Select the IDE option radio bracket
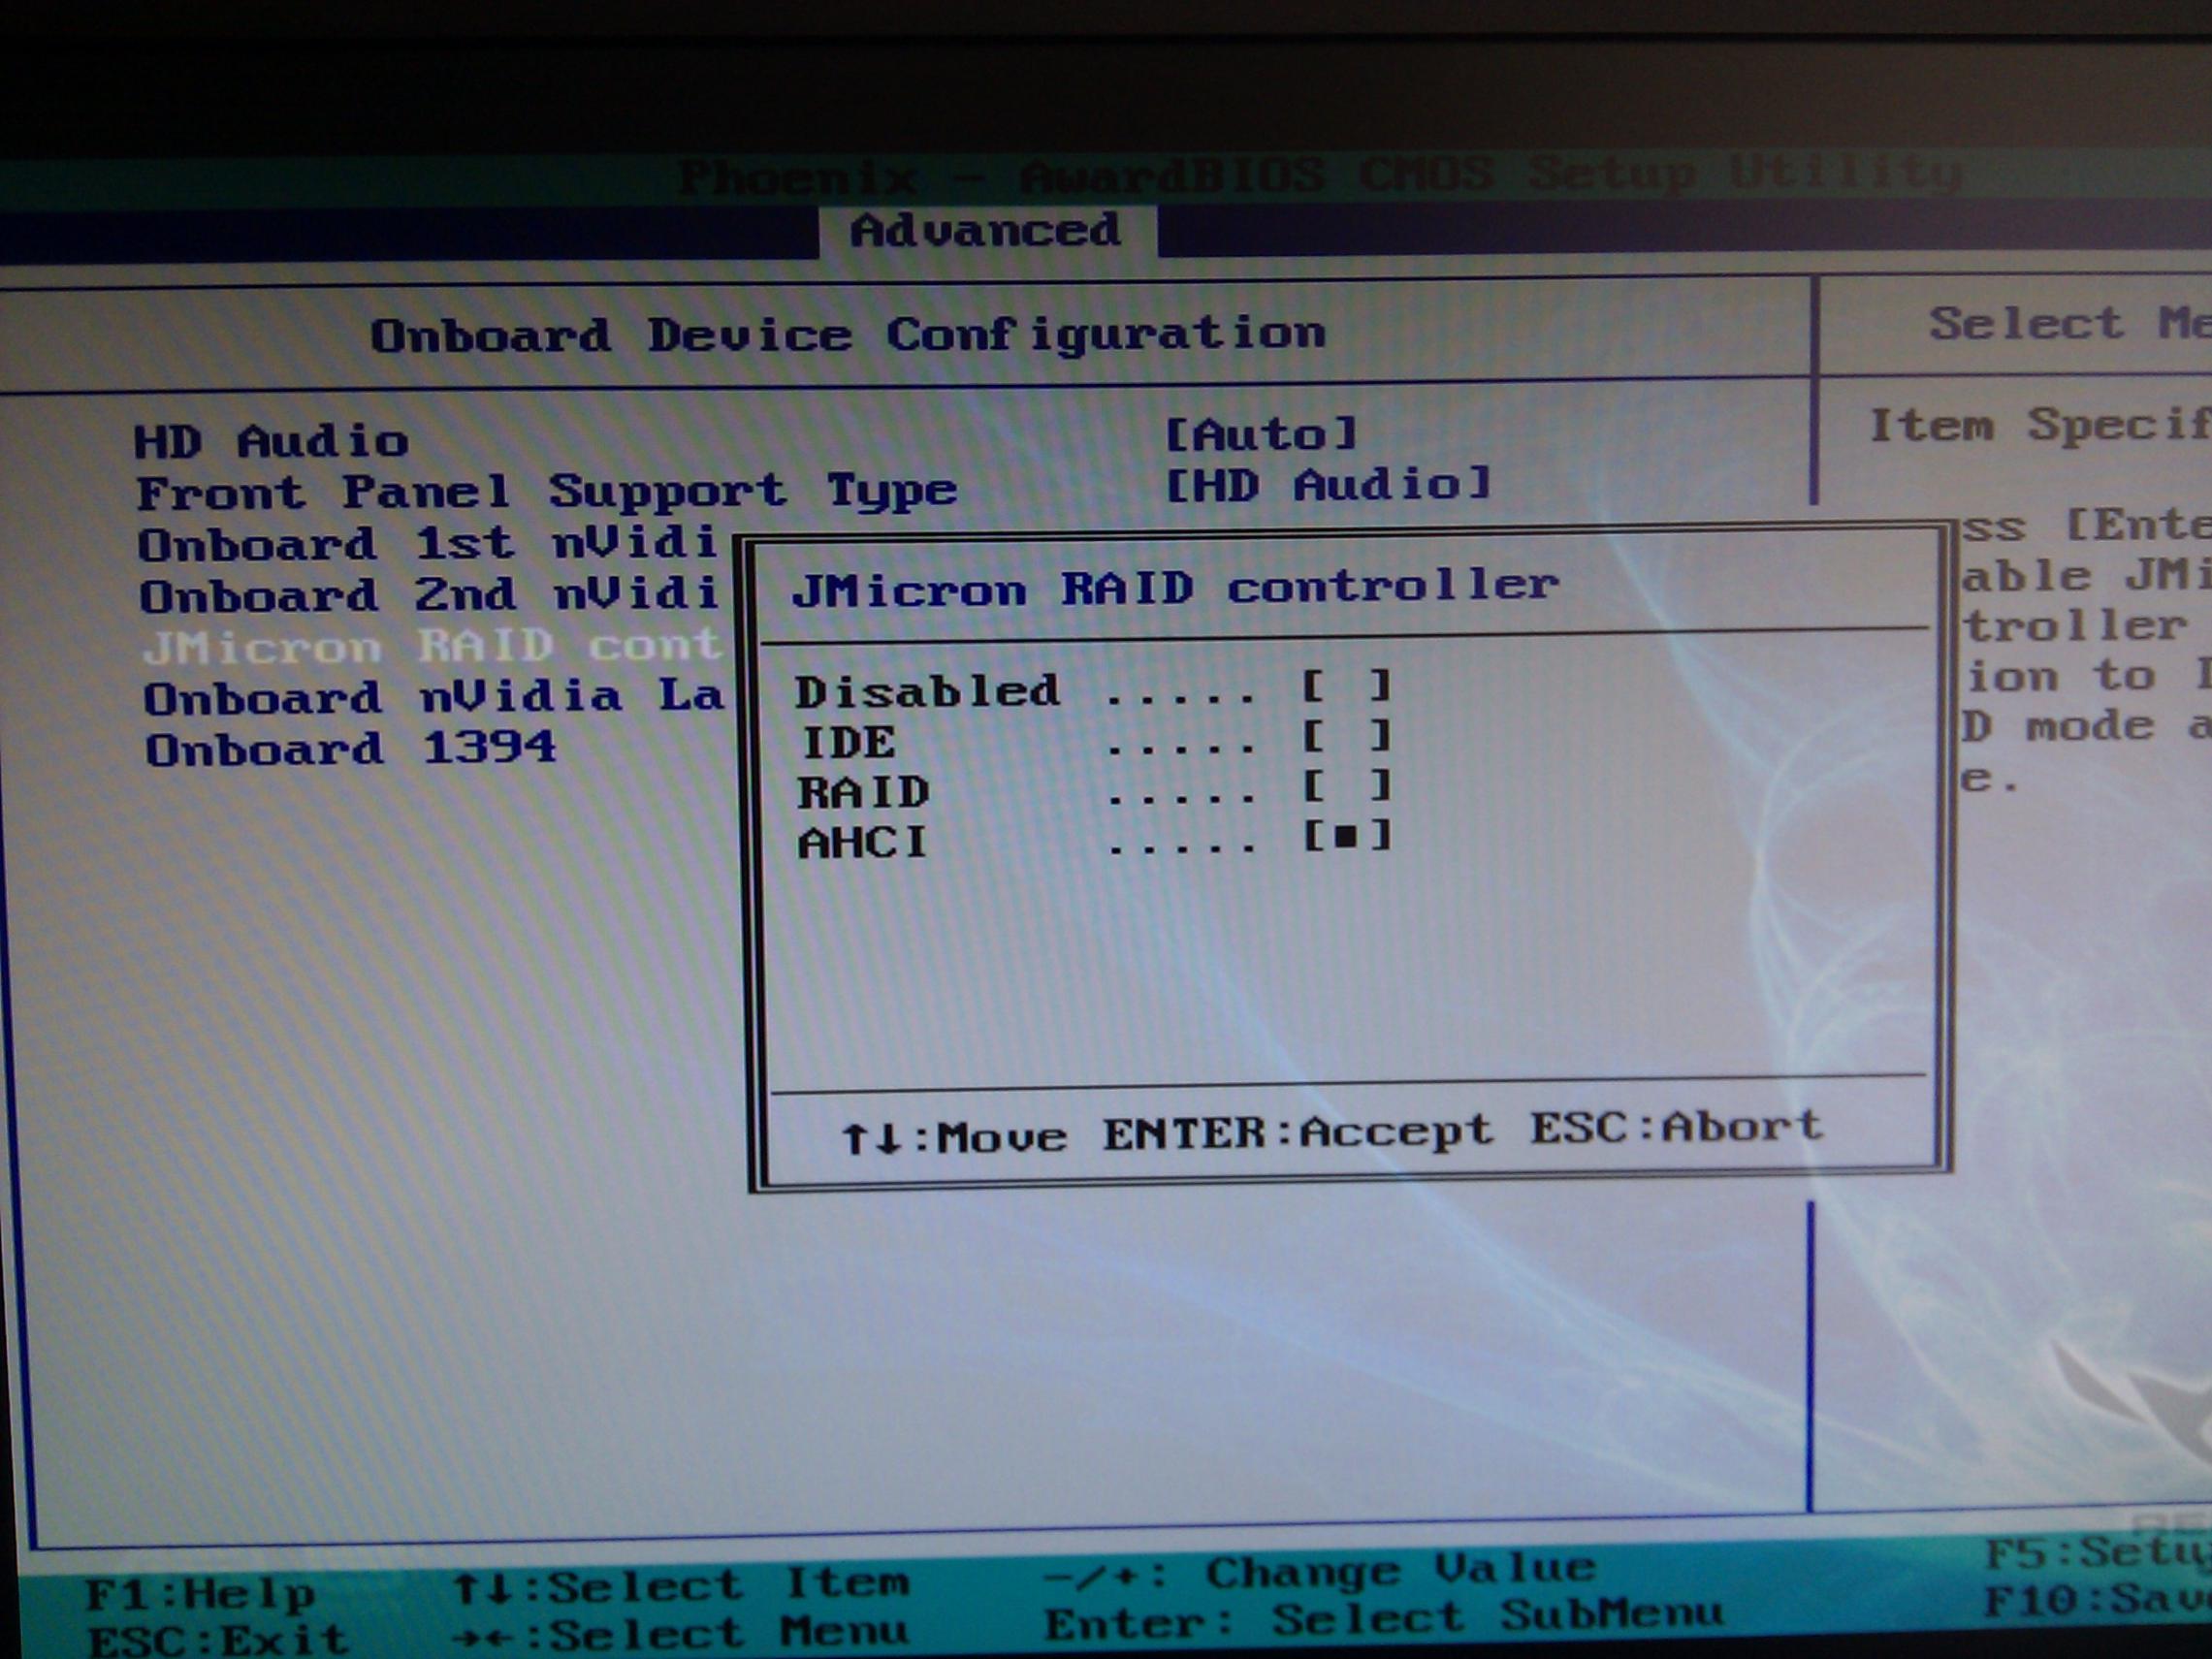The height and width of the screenshot is (1659, 2212). (1346, 738)
